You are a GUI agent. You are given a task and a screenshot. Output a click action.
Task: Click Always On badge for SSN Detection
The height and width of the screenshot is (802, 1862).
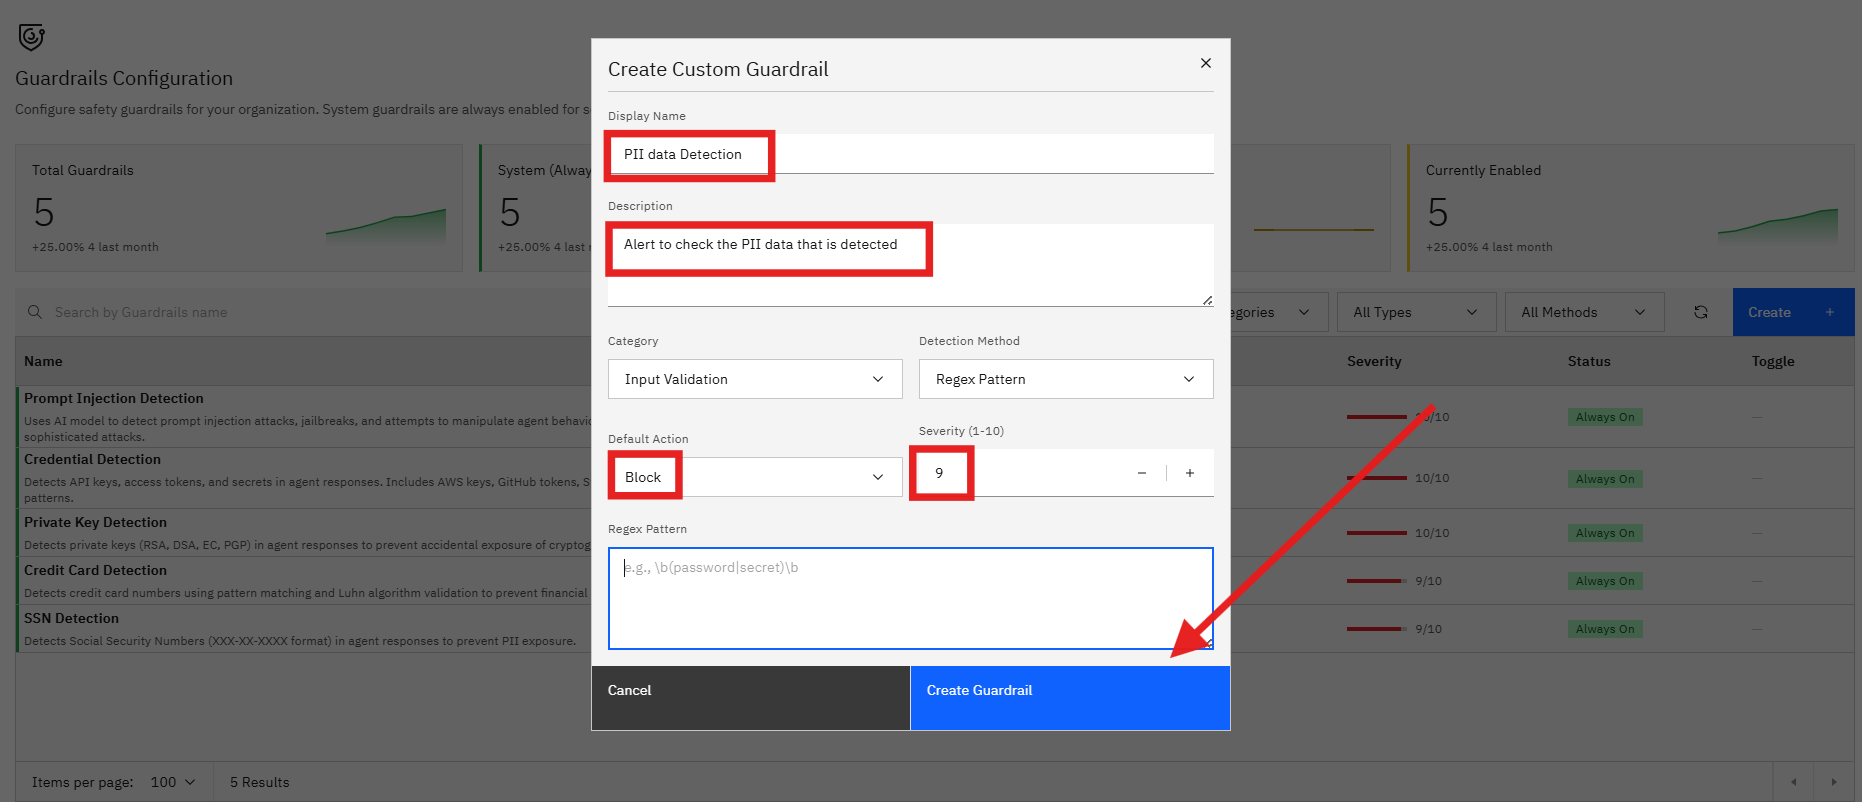(x=1605, y=629)
